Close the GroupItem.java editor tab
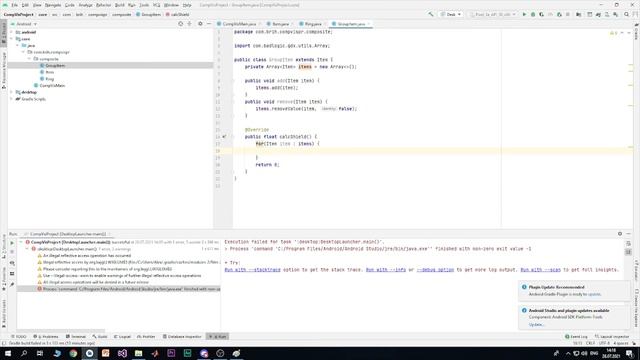The height and width of the screenshot is (360, 640). tap(369, 24)
